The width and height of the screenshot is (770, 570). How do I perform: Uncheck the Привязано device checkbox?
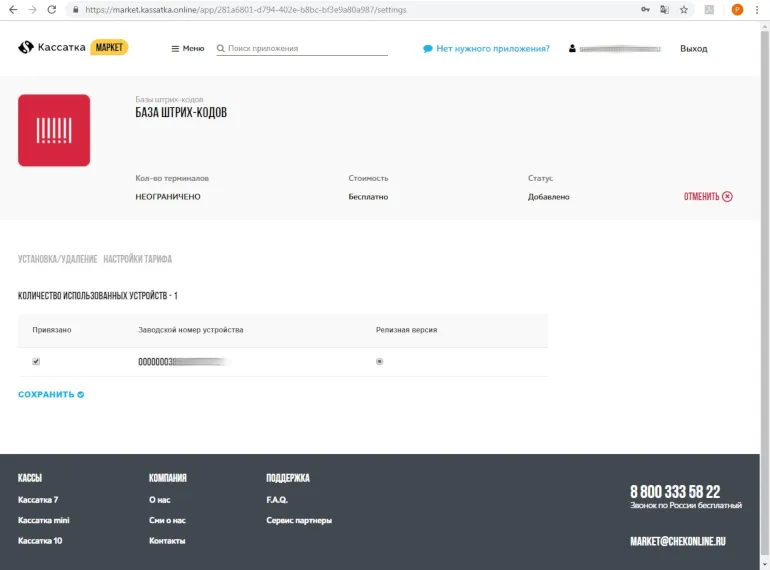36,361
